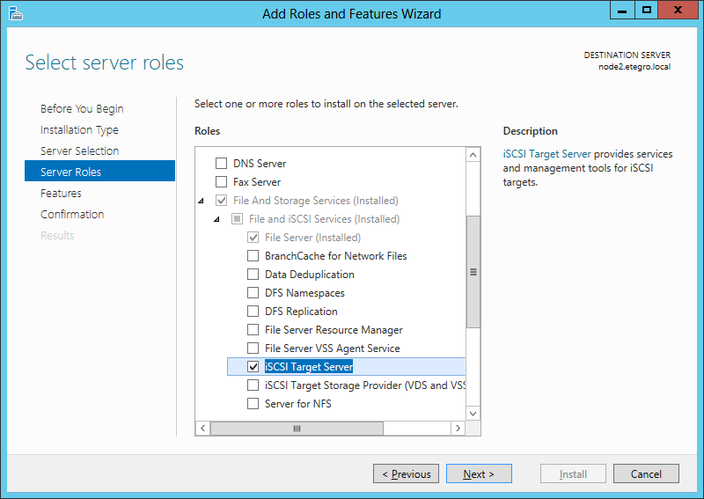Screen dimensions: 704x499
Task: Maximize the wizard window
Action: 649,11
